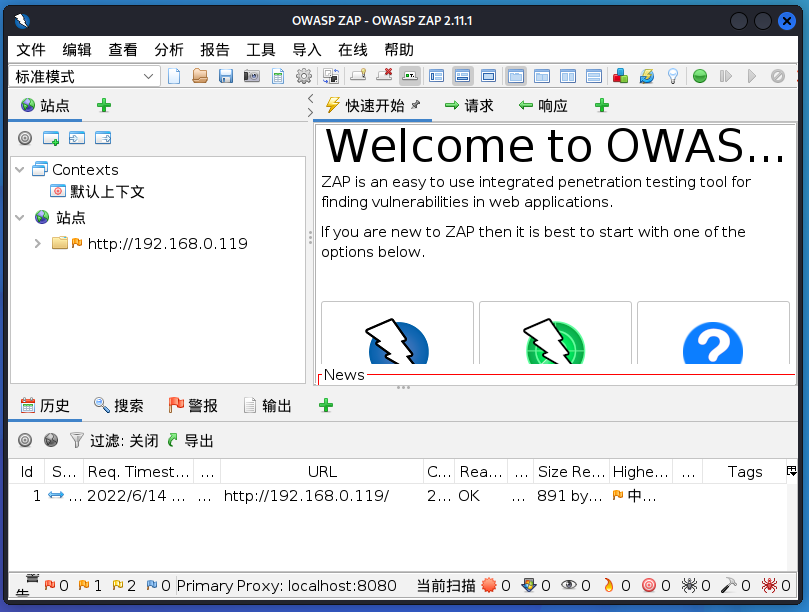Click the Automated Scan blue lightning card
This screenshot has height=612, width=809.
(x=397, y=333)
